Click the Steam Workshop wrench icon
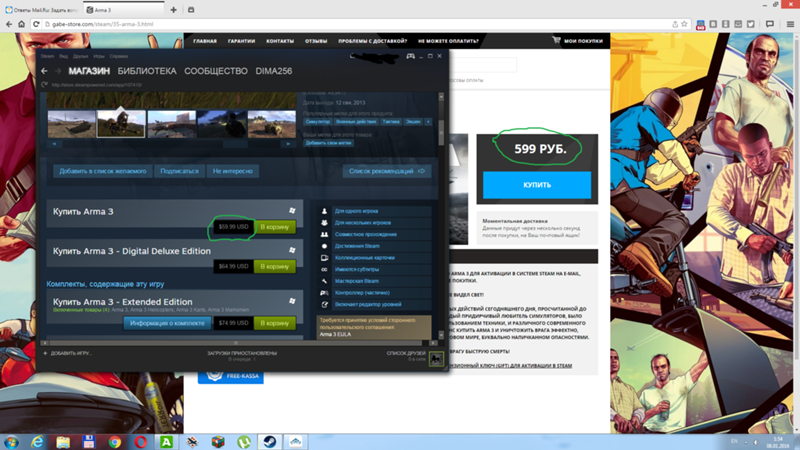This screenshot has height=450, width=800. (x=324, y=281)
